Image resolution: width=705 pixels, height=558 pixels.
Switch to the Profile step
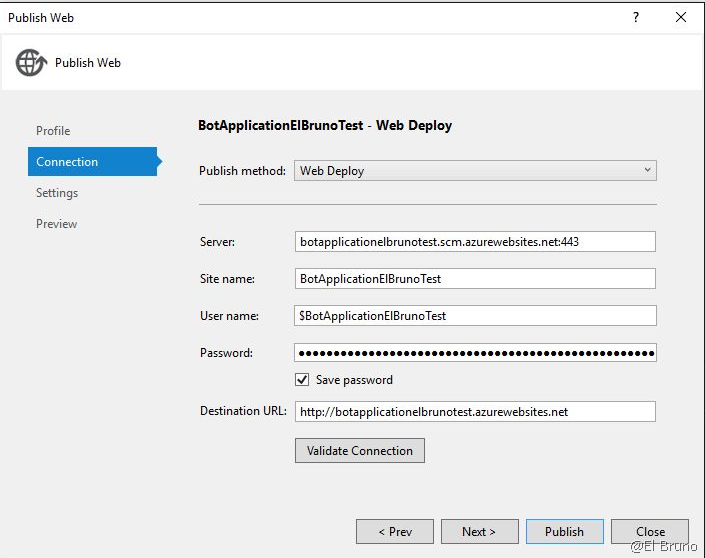coord(53,131)
